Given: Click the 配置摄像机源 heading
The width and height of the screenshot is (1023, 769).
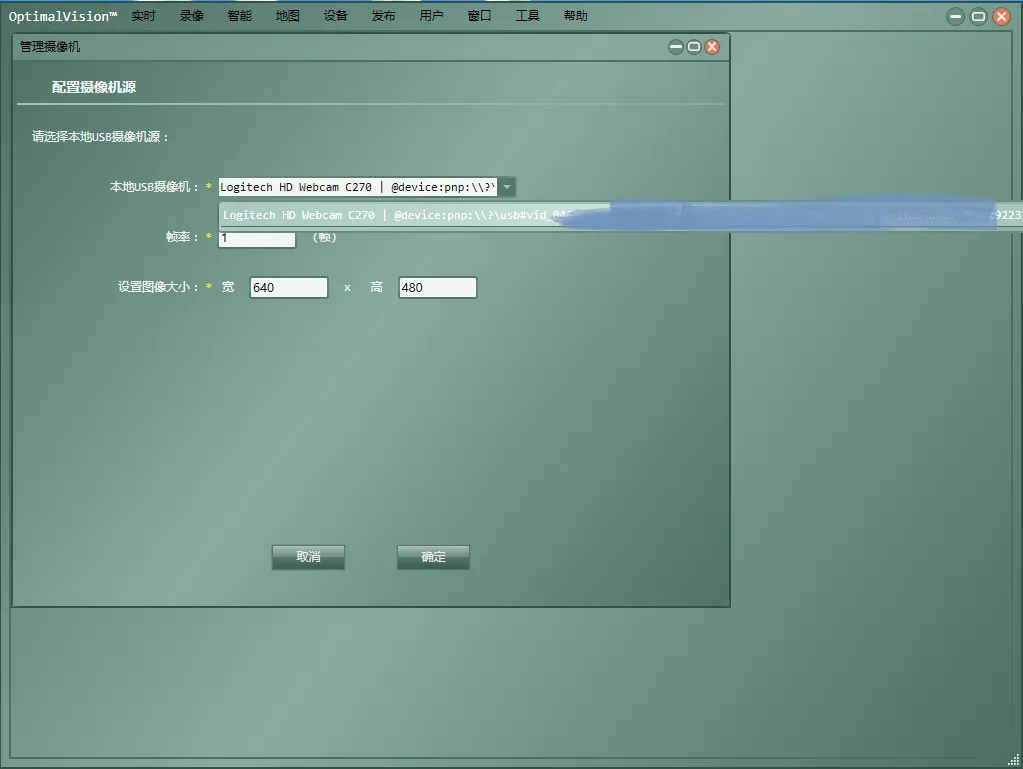Looking at the screenshot, I should (x=94, y=87).
